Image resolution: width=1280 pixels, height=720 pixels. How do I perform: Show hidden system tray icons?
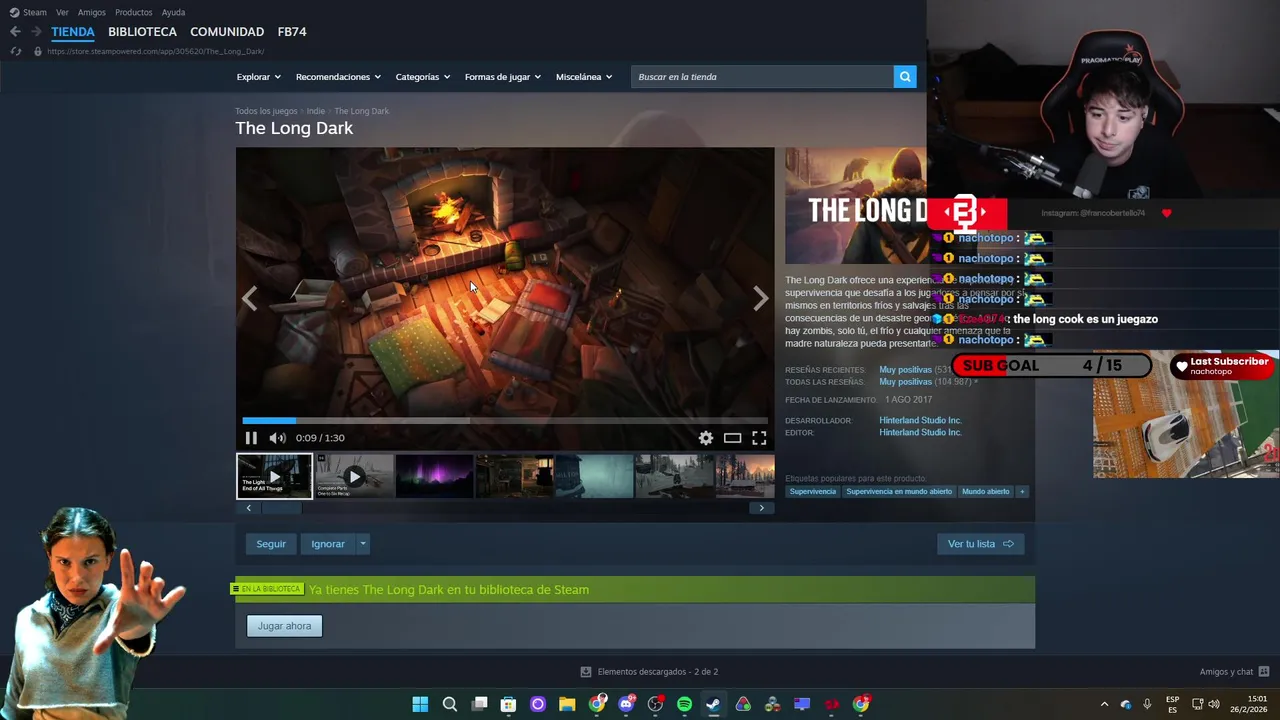[x=1104, y=704]
